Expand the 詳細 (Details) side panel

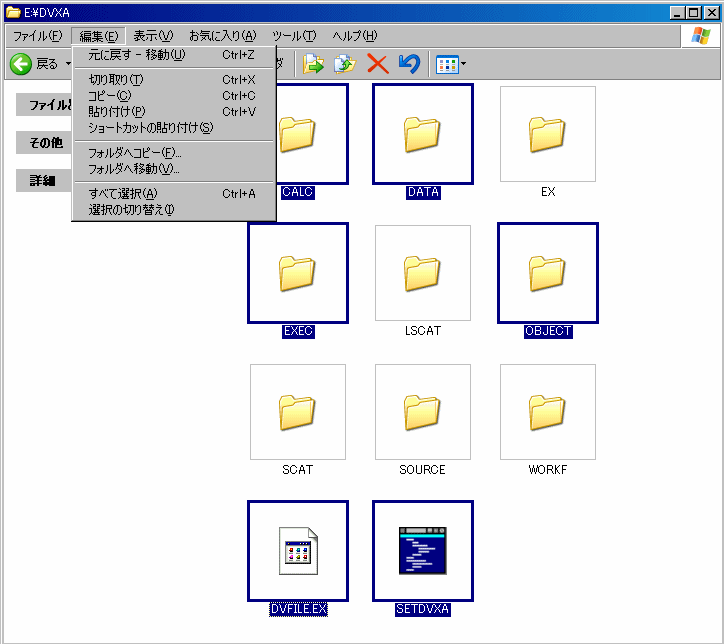pos(43,181)
